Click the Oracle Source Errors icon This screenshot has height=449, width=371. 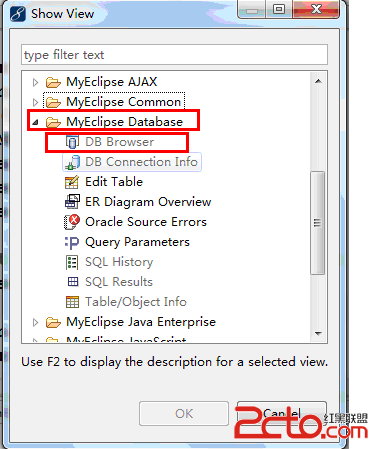pos(72,222)
